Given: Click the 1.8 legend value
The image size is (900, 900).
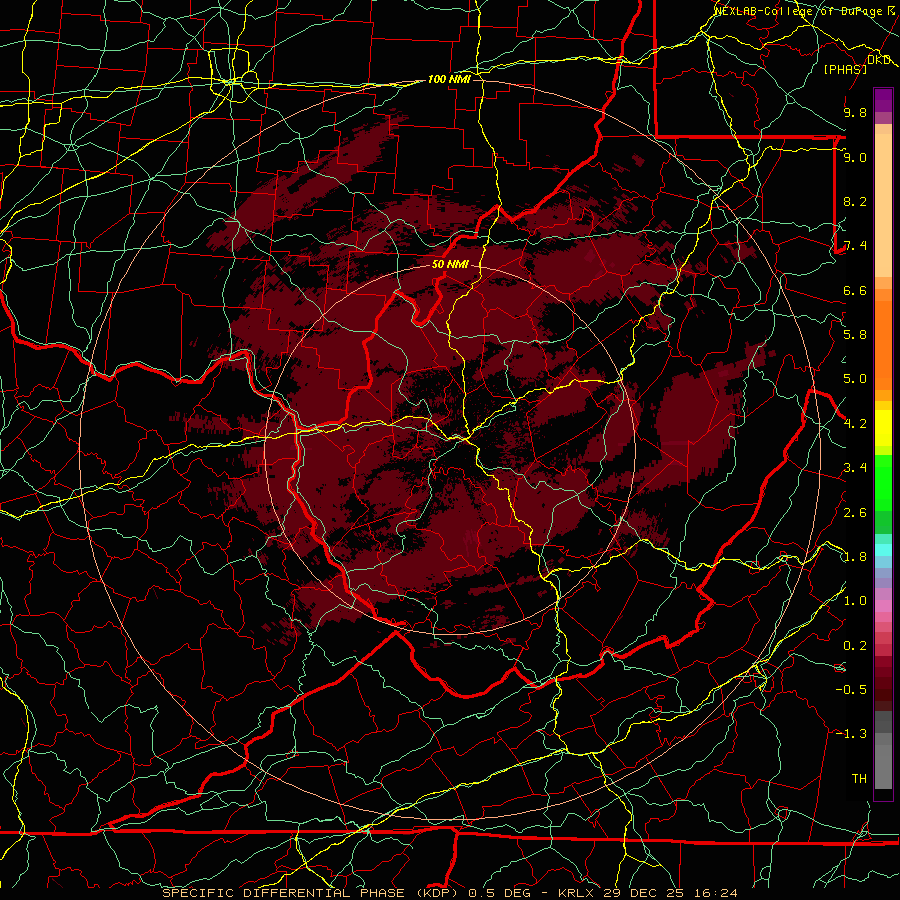Looking at the screenshot, I should click(x=855, y=557).
